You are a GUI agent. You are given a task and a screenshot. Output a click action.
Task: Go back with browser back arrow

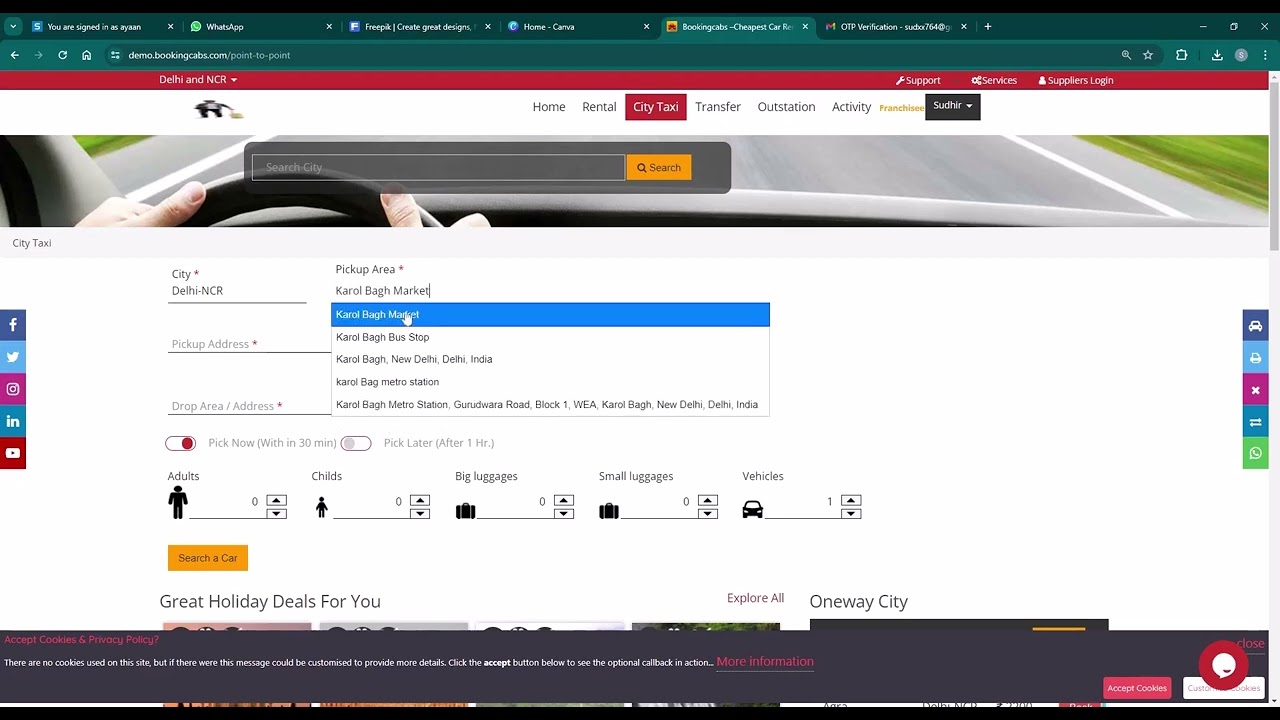14,55
